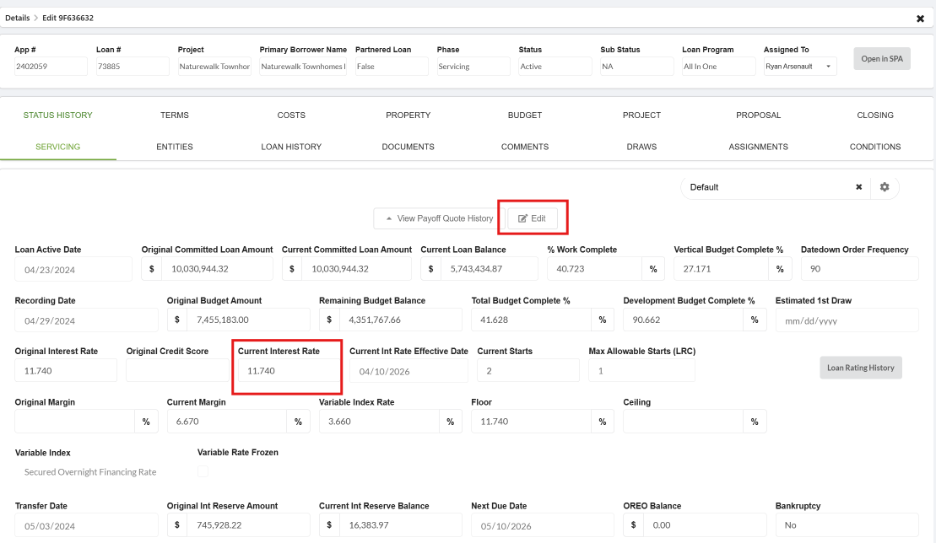View the Loan History tab

click(291, 147)
